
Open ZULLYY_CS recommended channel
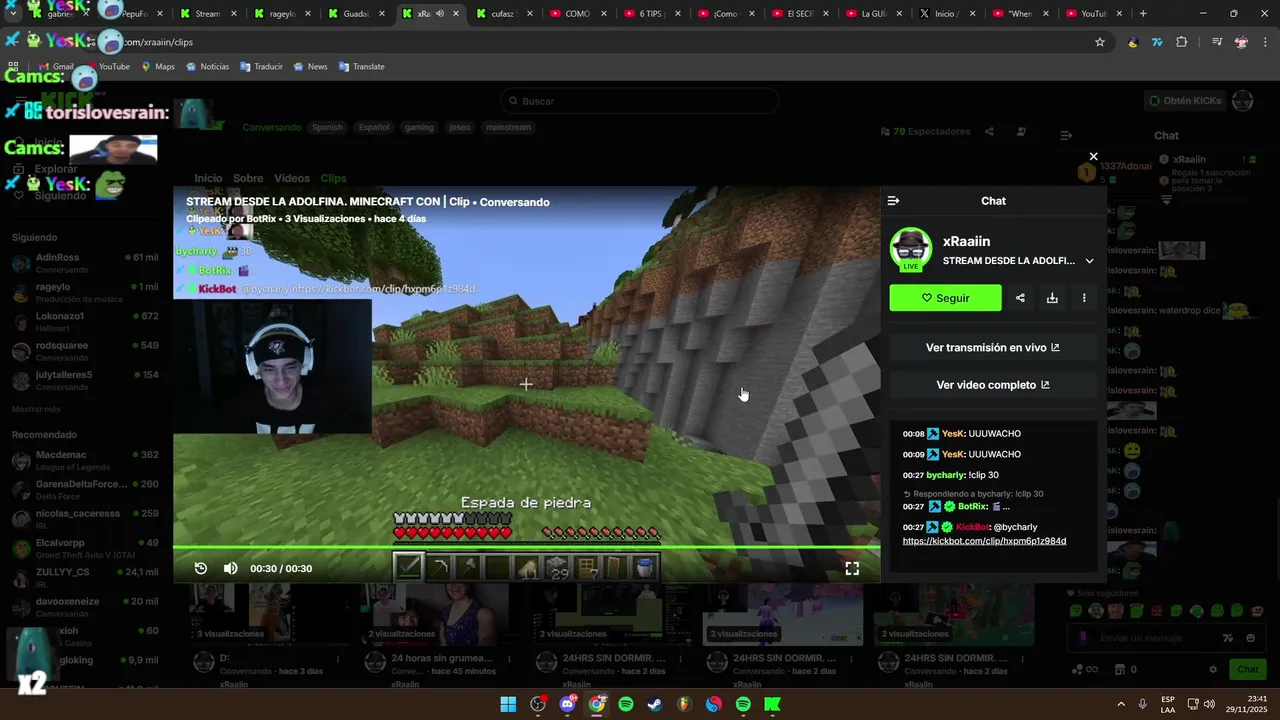pos(84,577)
